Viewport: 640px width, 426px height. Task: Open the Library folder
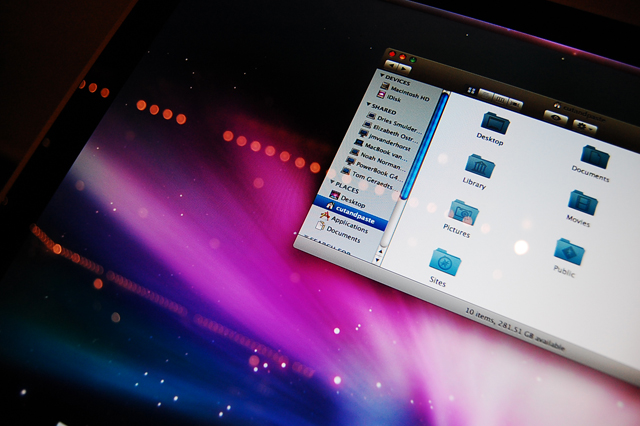(x=477, y=165)
